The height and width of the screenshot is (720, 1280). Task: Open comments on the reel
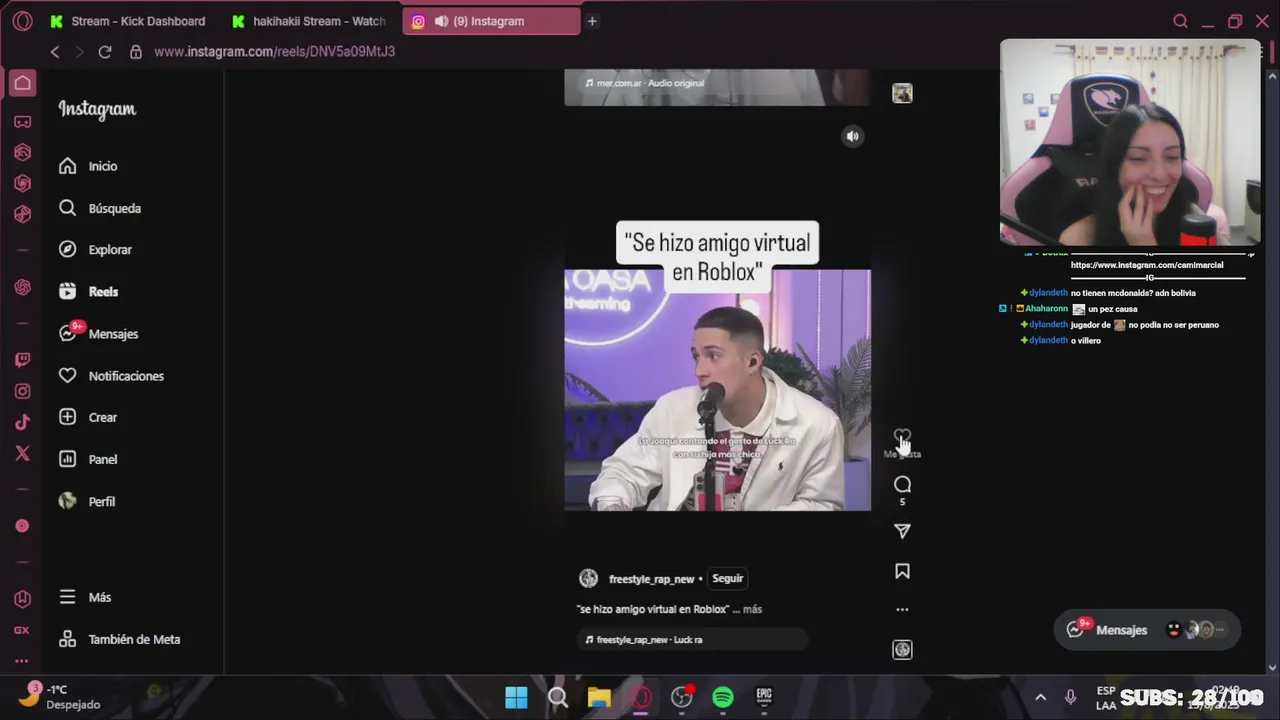(902, 485)
